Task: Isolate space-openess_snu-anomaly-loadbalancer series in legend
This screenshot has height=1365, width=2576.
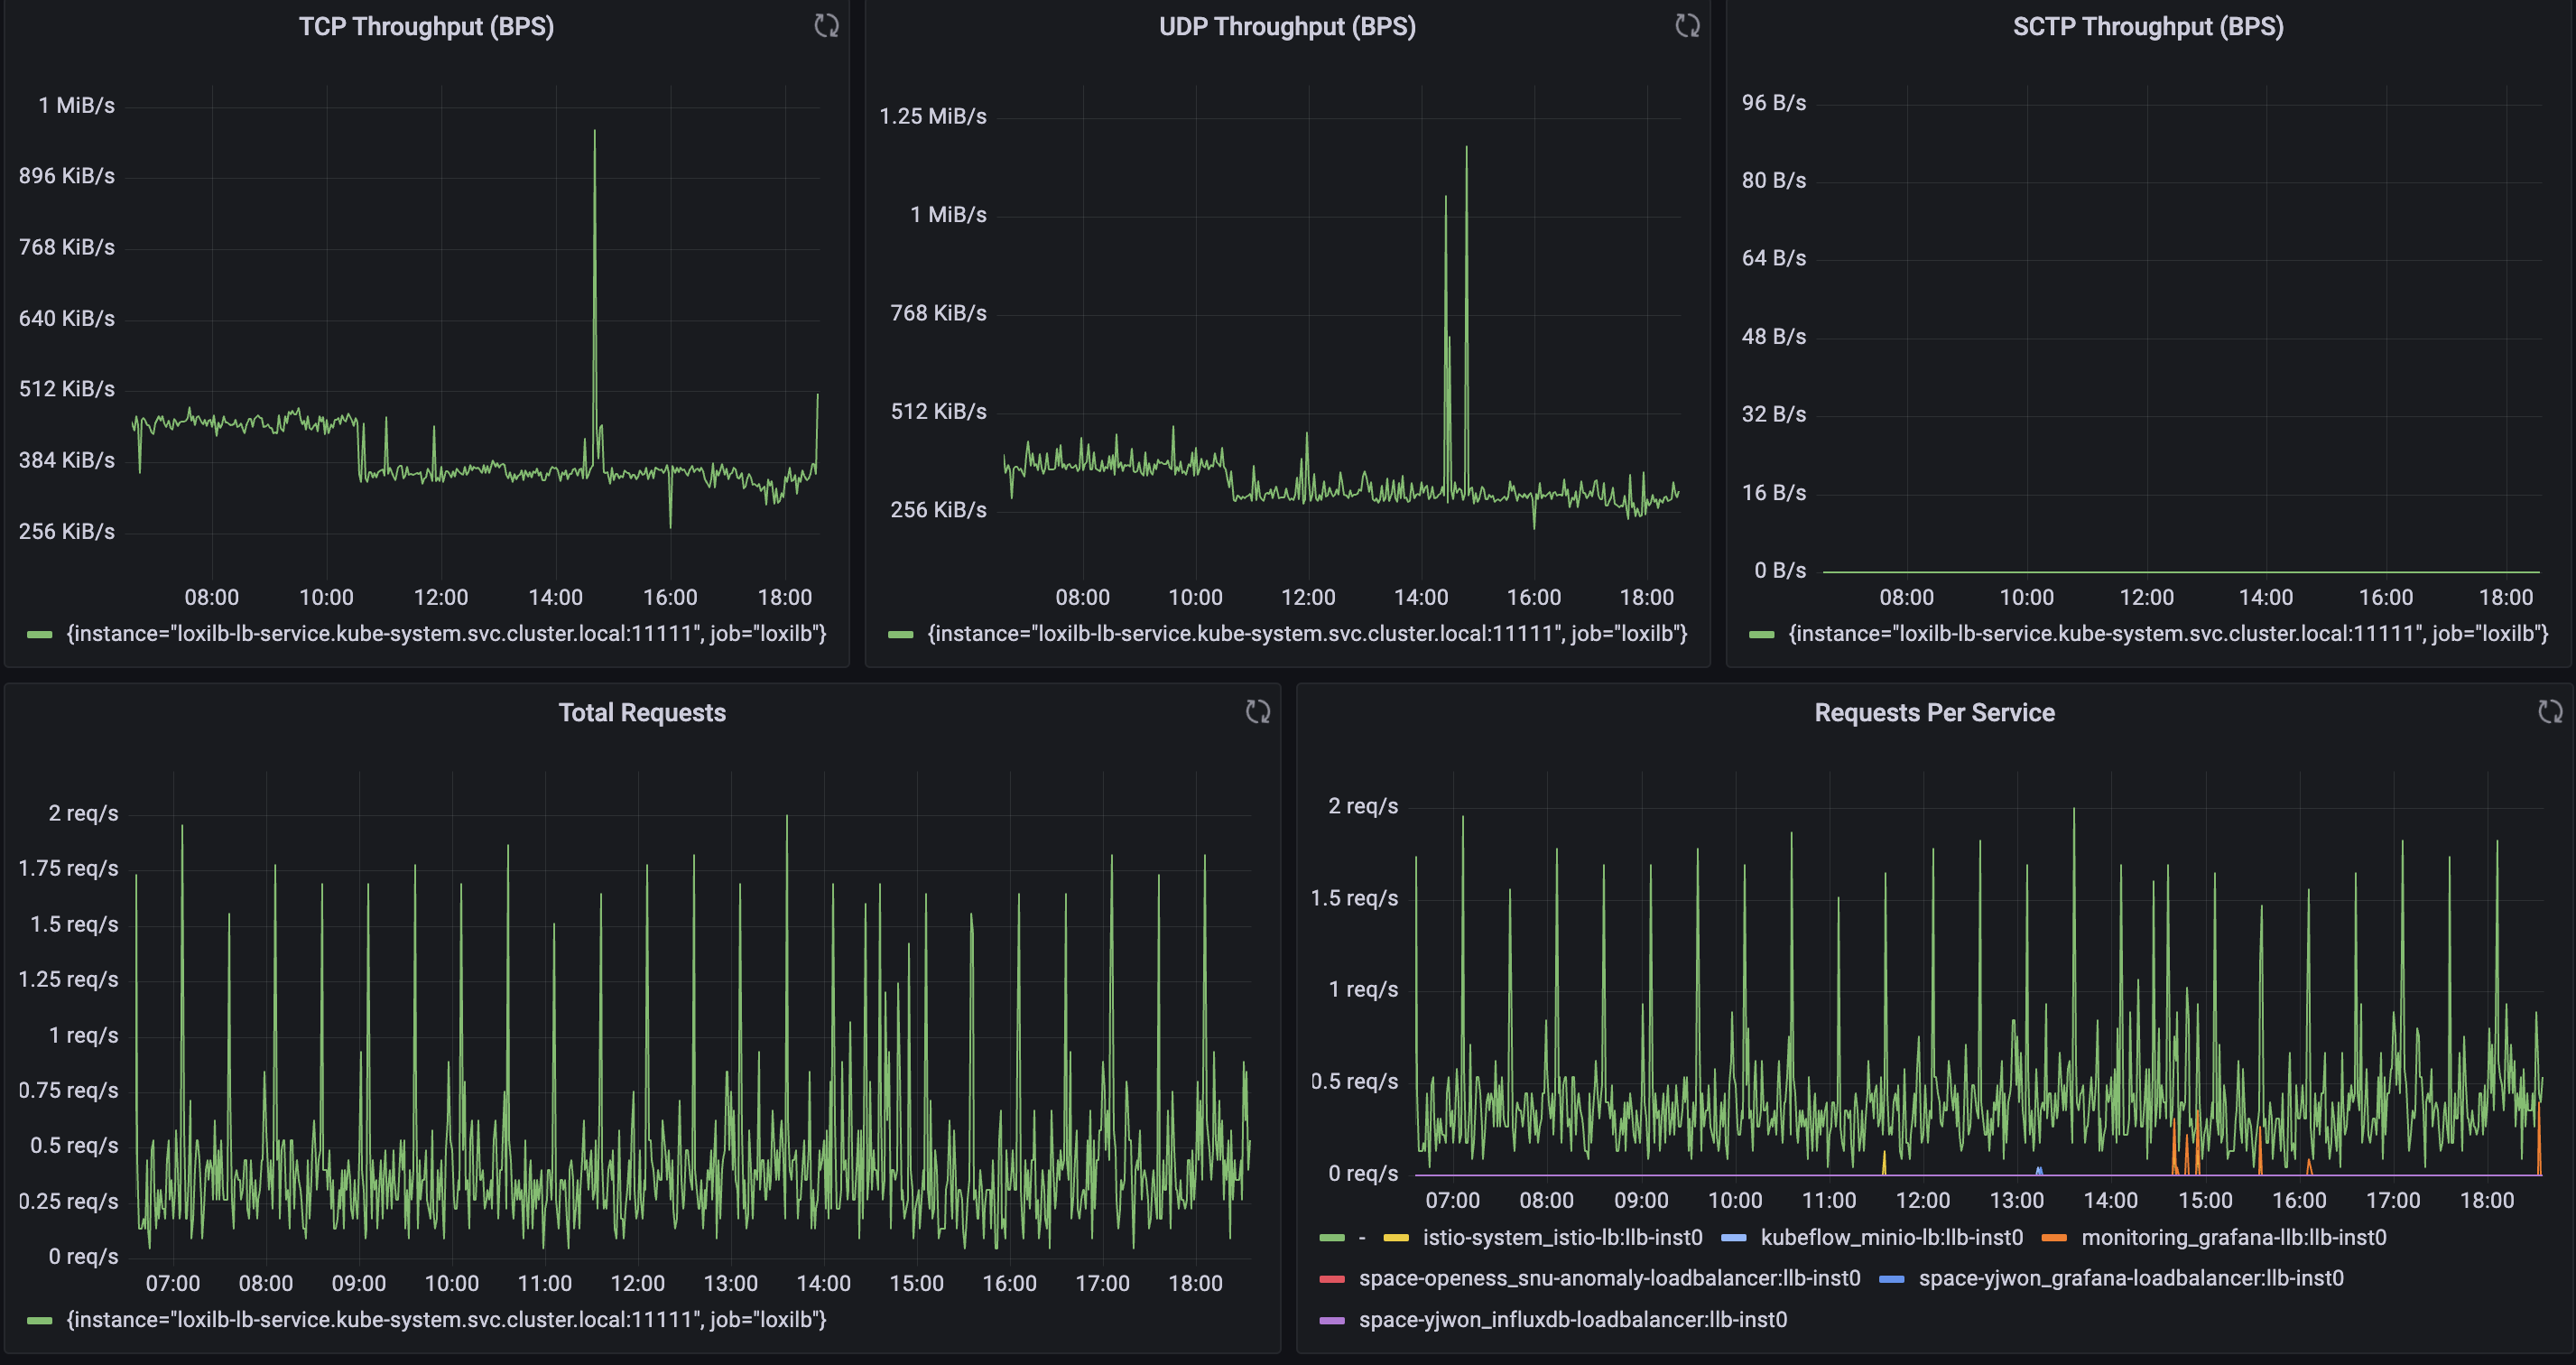Action: [x=1609, y=1279]
